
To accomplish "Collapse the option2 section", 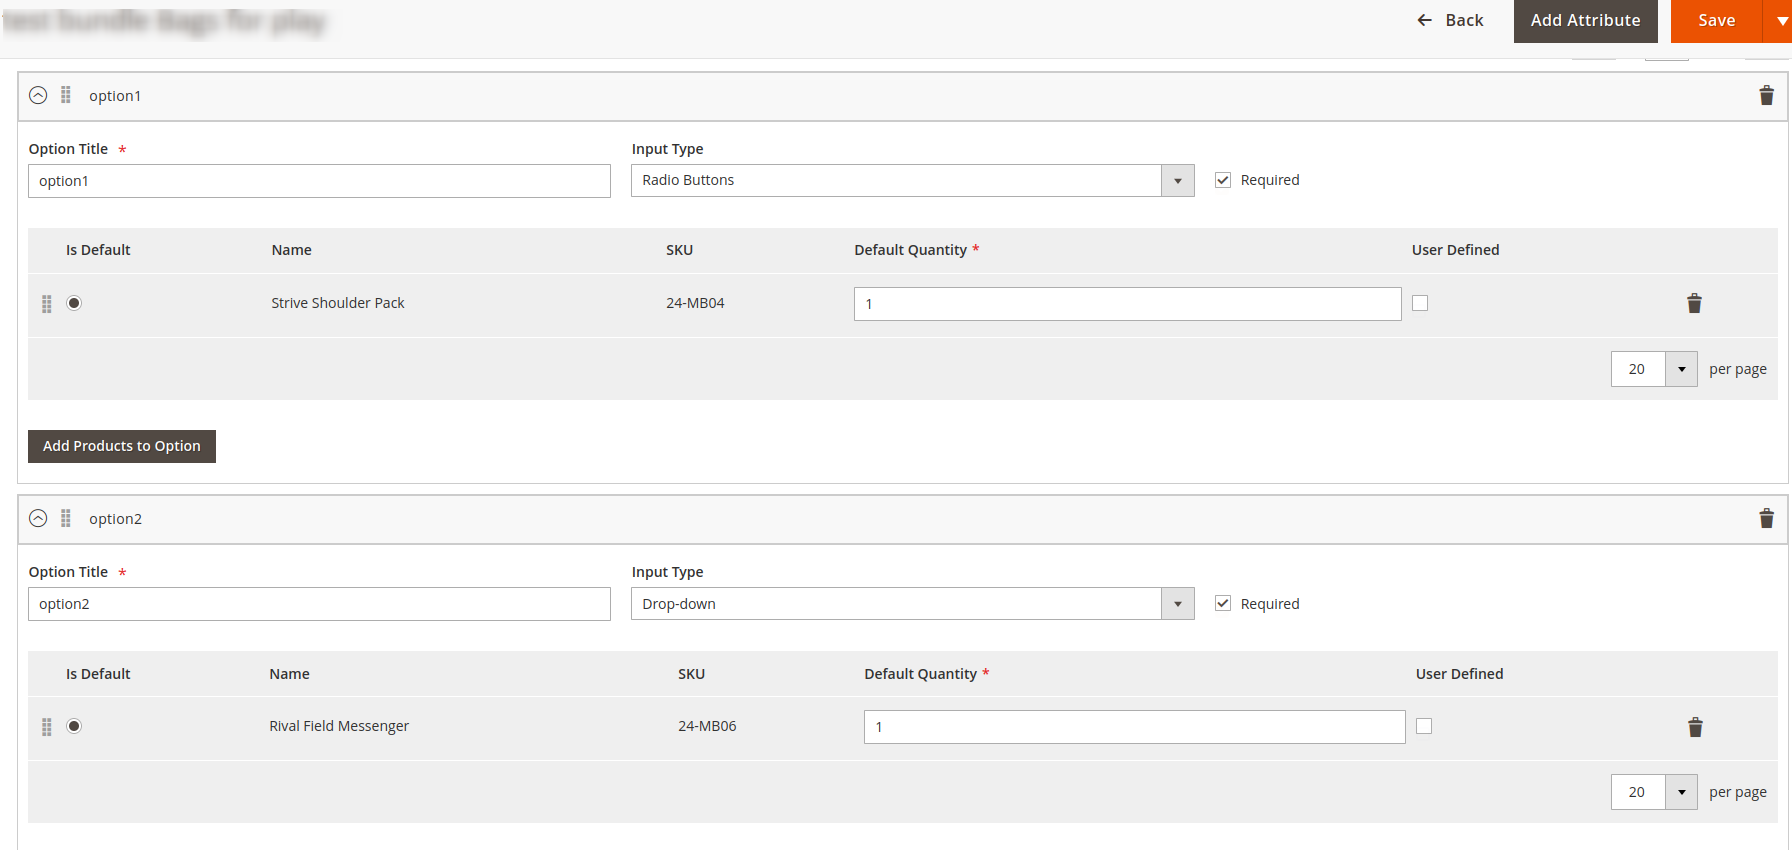I will tap(38, 518).
